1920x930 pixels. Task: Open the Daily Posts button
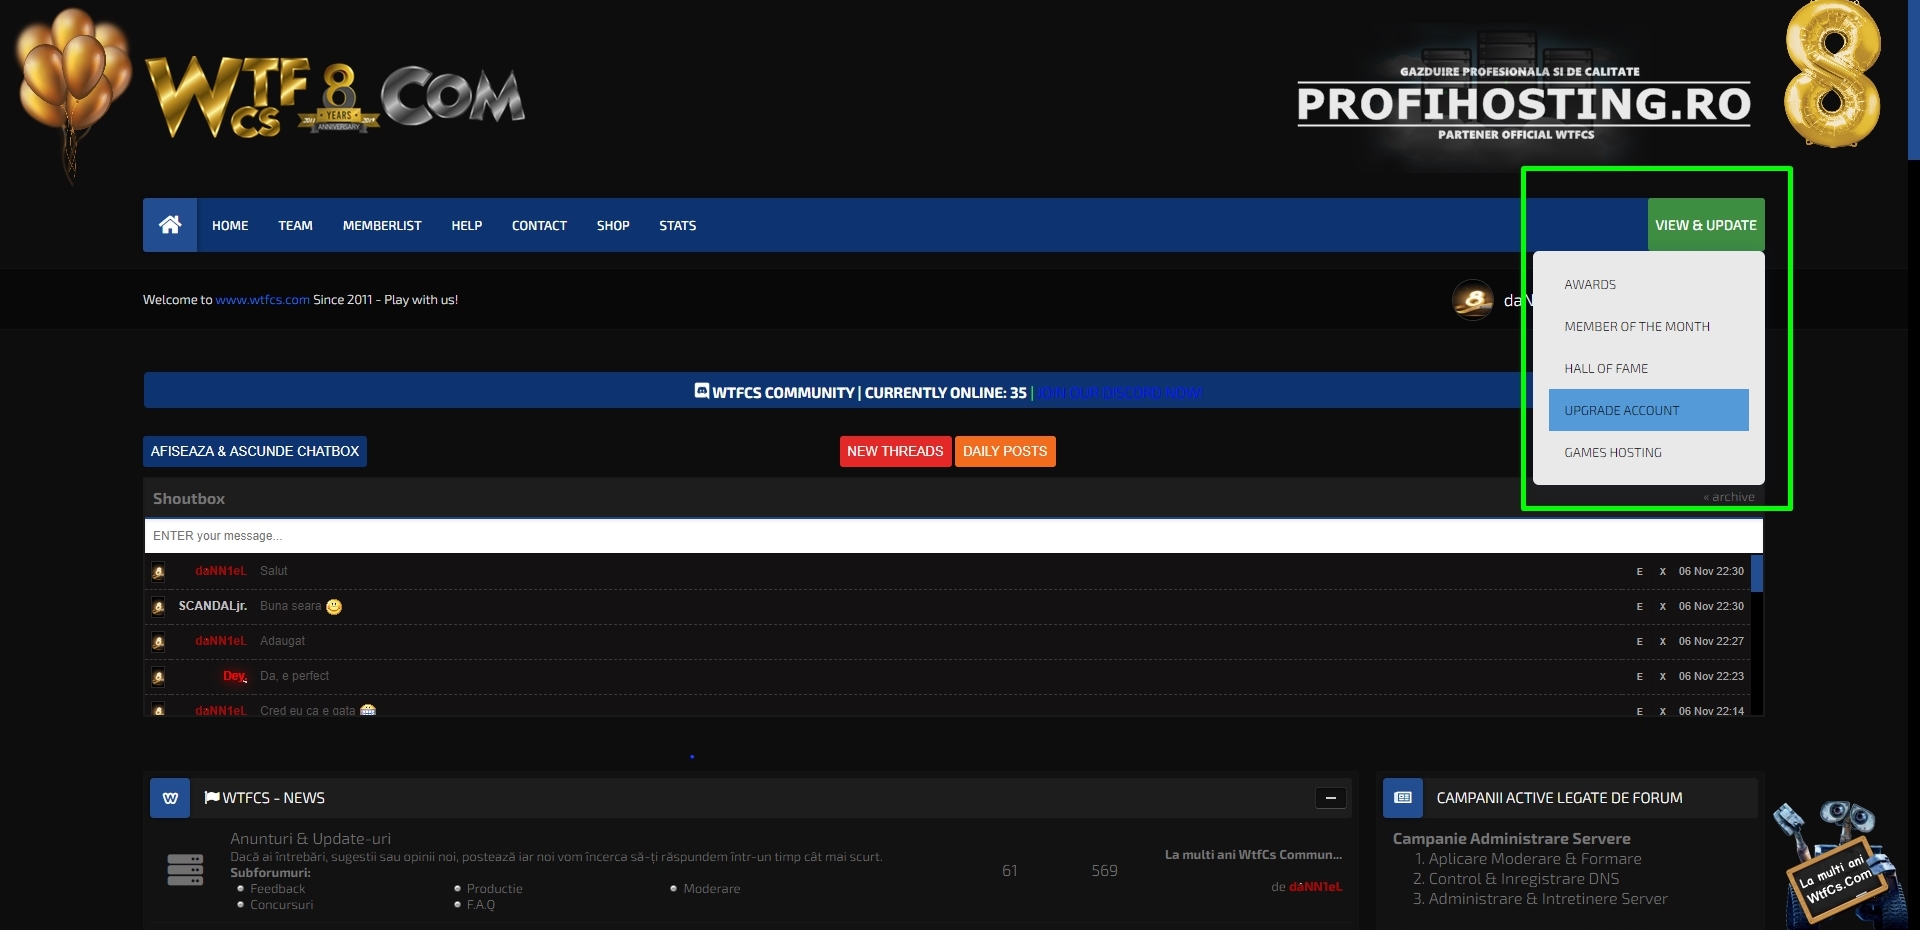1004,451
